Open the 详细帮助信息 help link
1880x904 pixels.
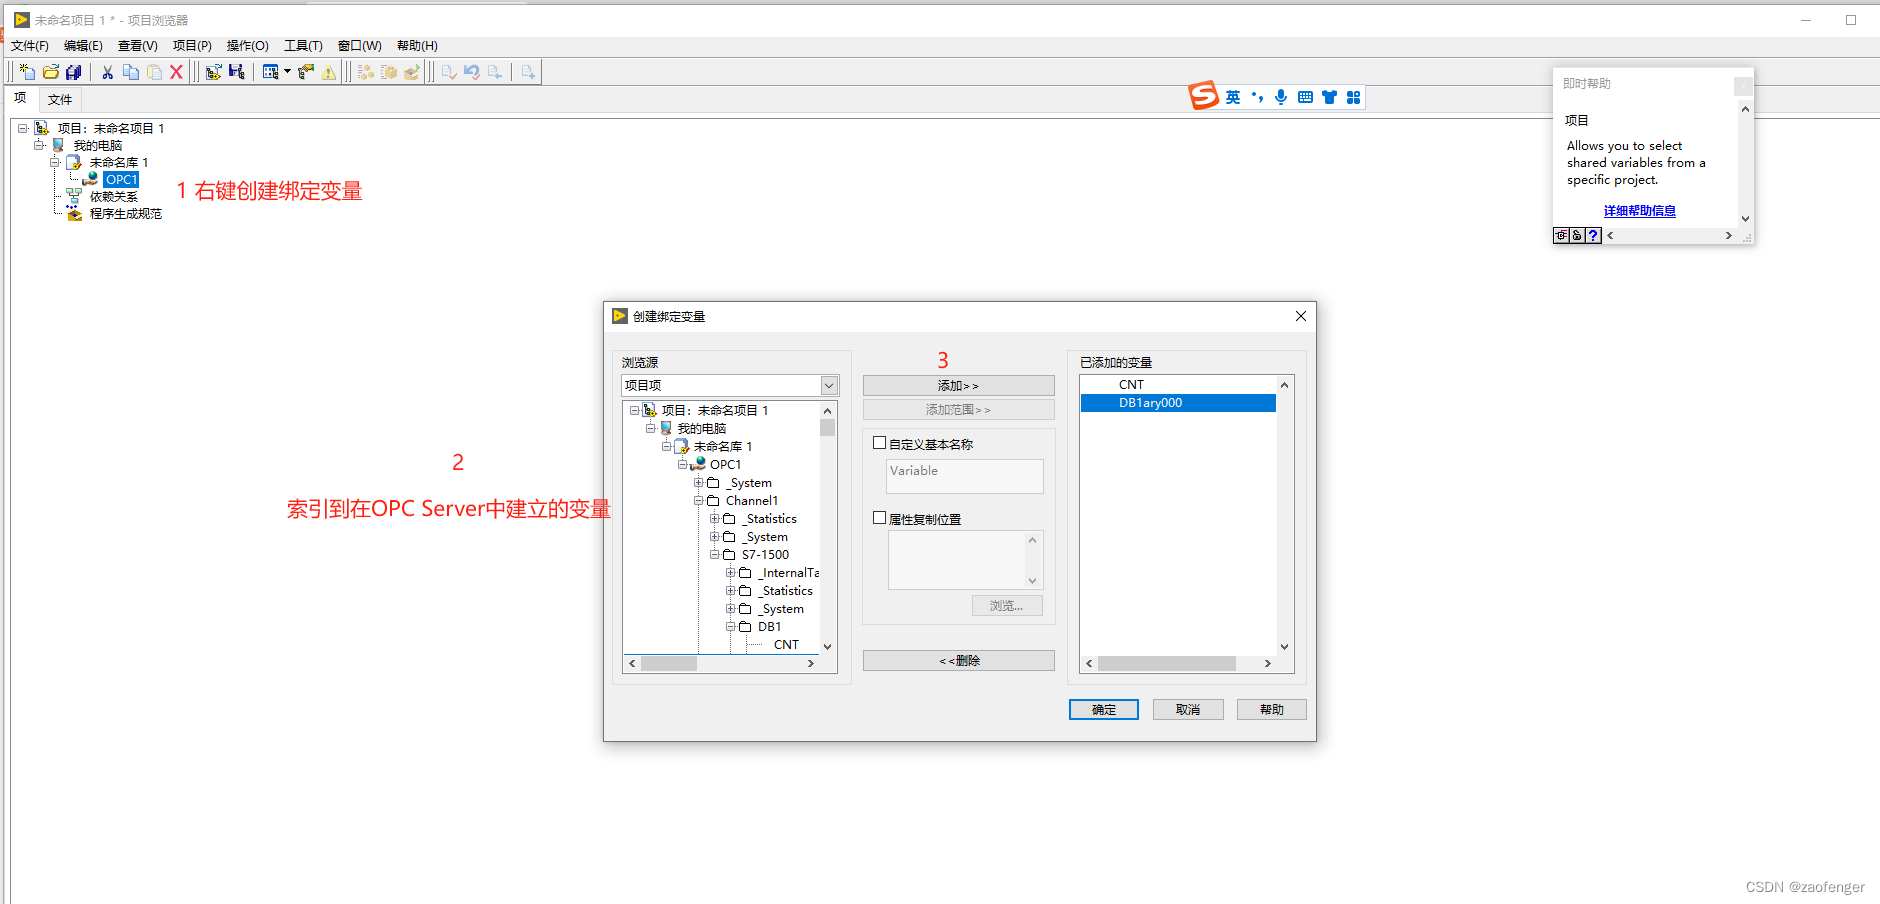1639,210
